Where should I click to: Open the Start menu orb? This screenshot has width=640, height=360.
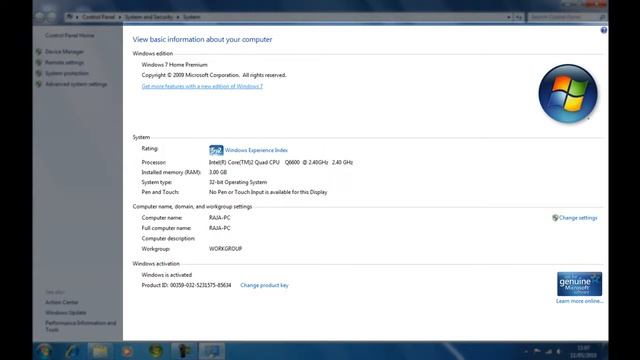pos(44,351)
